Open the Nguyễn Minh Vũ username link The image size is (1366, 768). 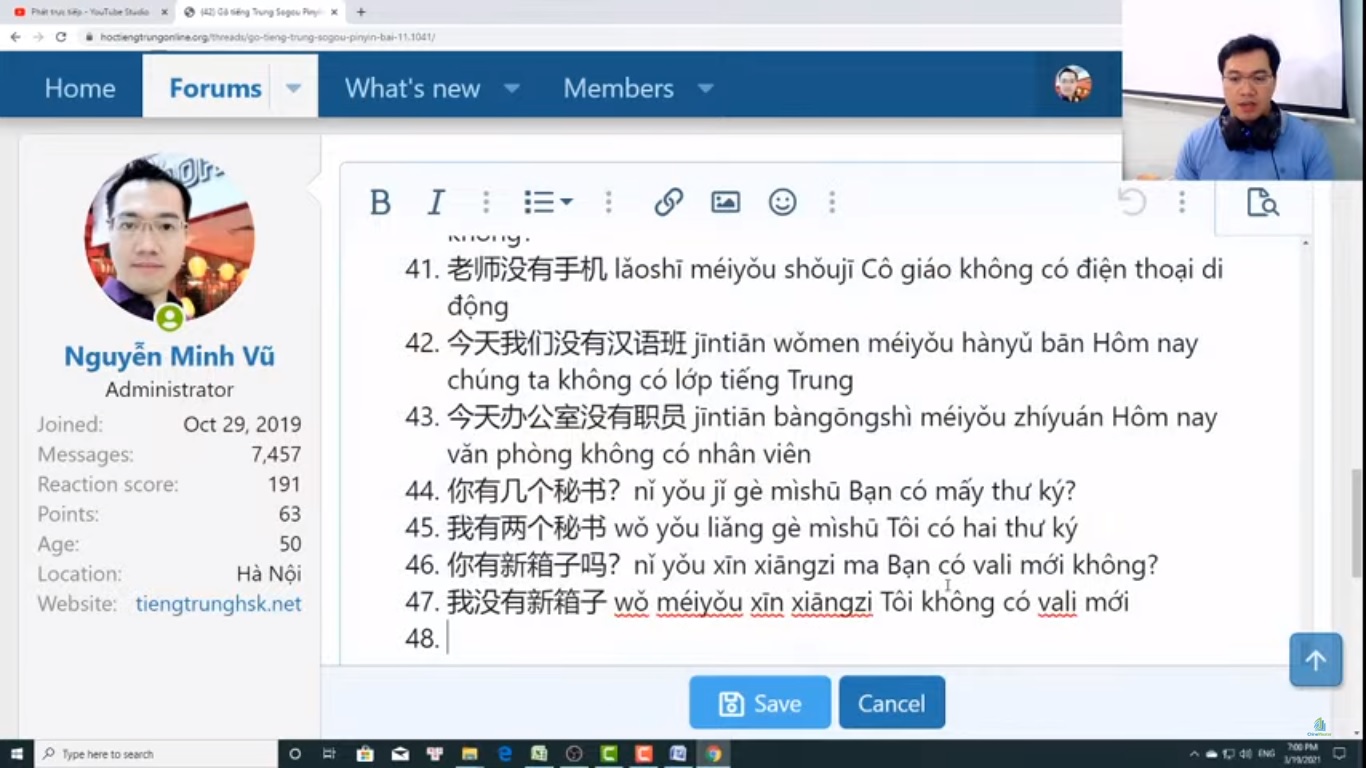[169, 356]
